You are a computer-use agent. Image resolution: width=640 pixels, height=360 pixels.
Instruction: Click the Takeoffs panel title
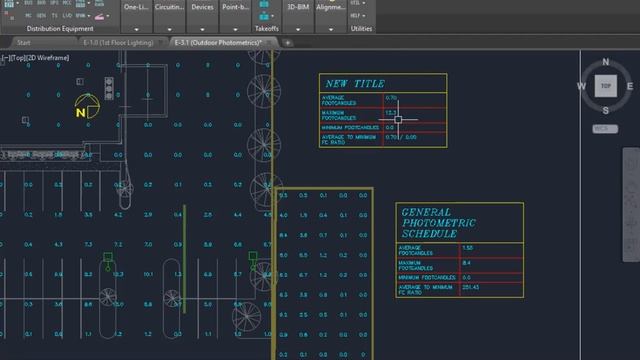click(x=267, y=29)
